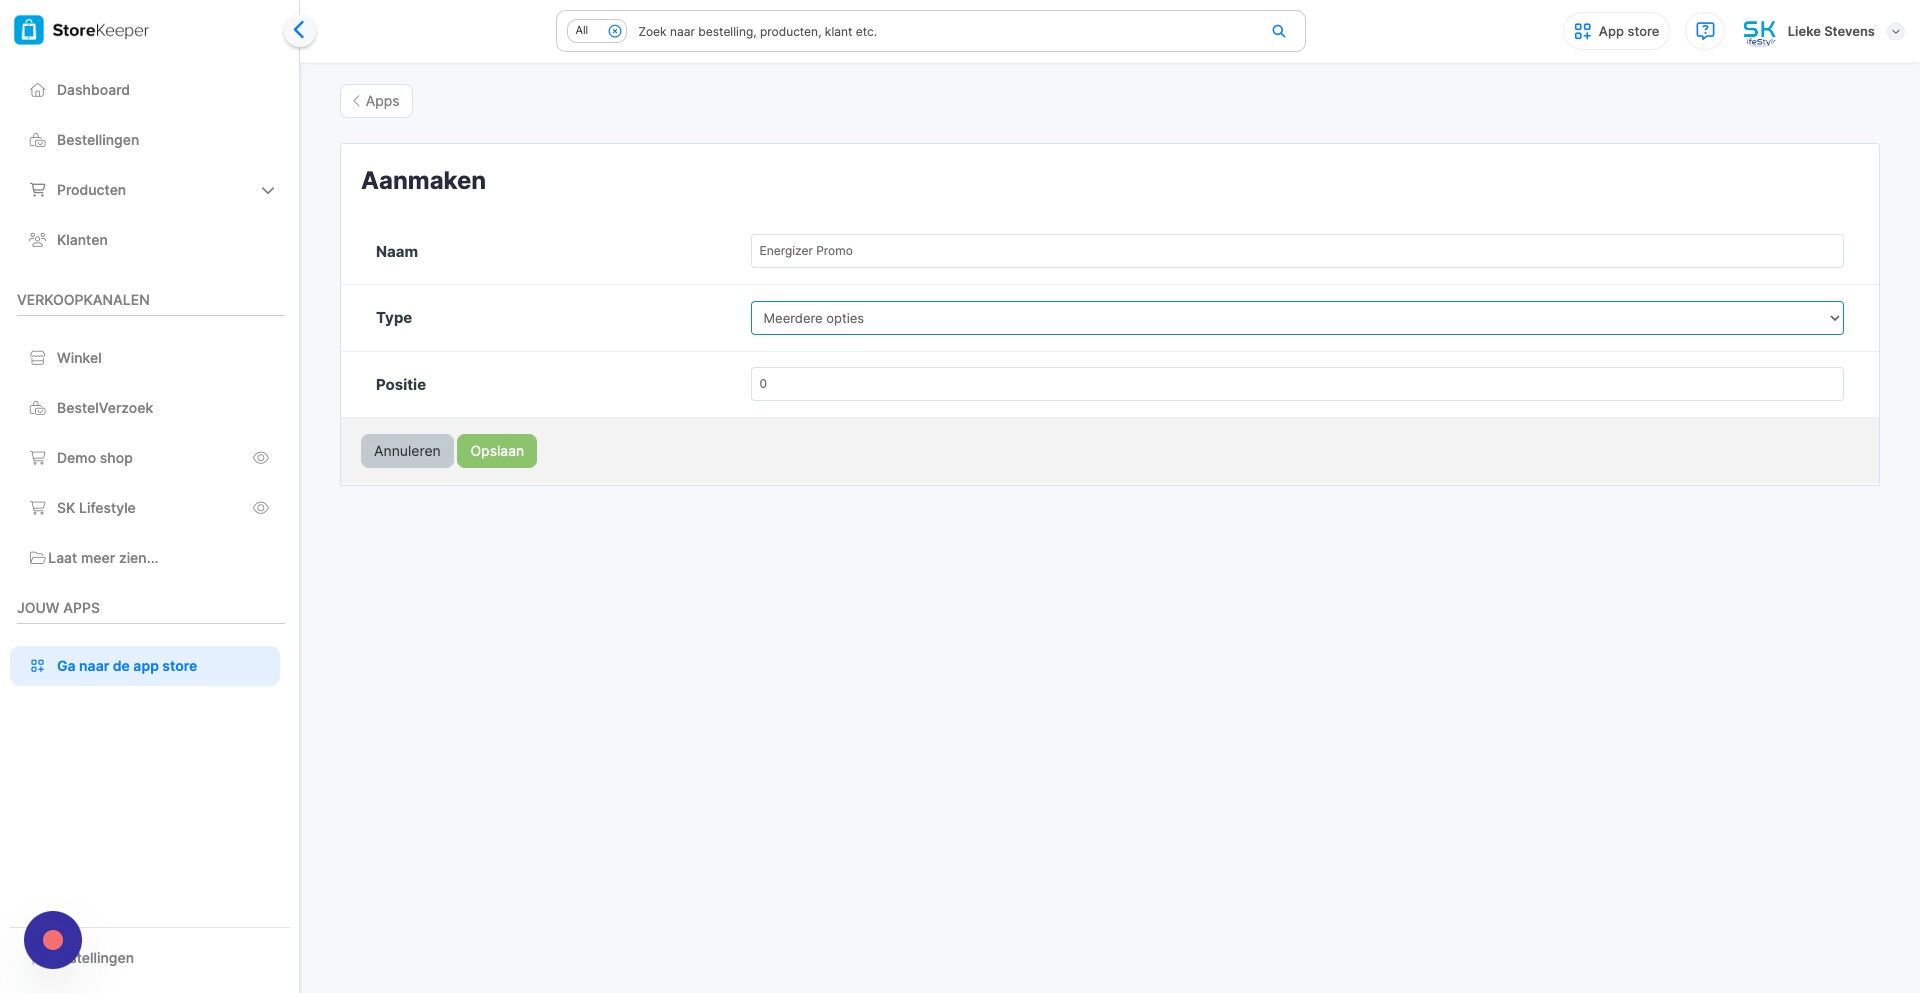The height and width of the screenshot is (993, 1920).
Task: Expand the Producten submenu chevron
Action: (268, 190)
